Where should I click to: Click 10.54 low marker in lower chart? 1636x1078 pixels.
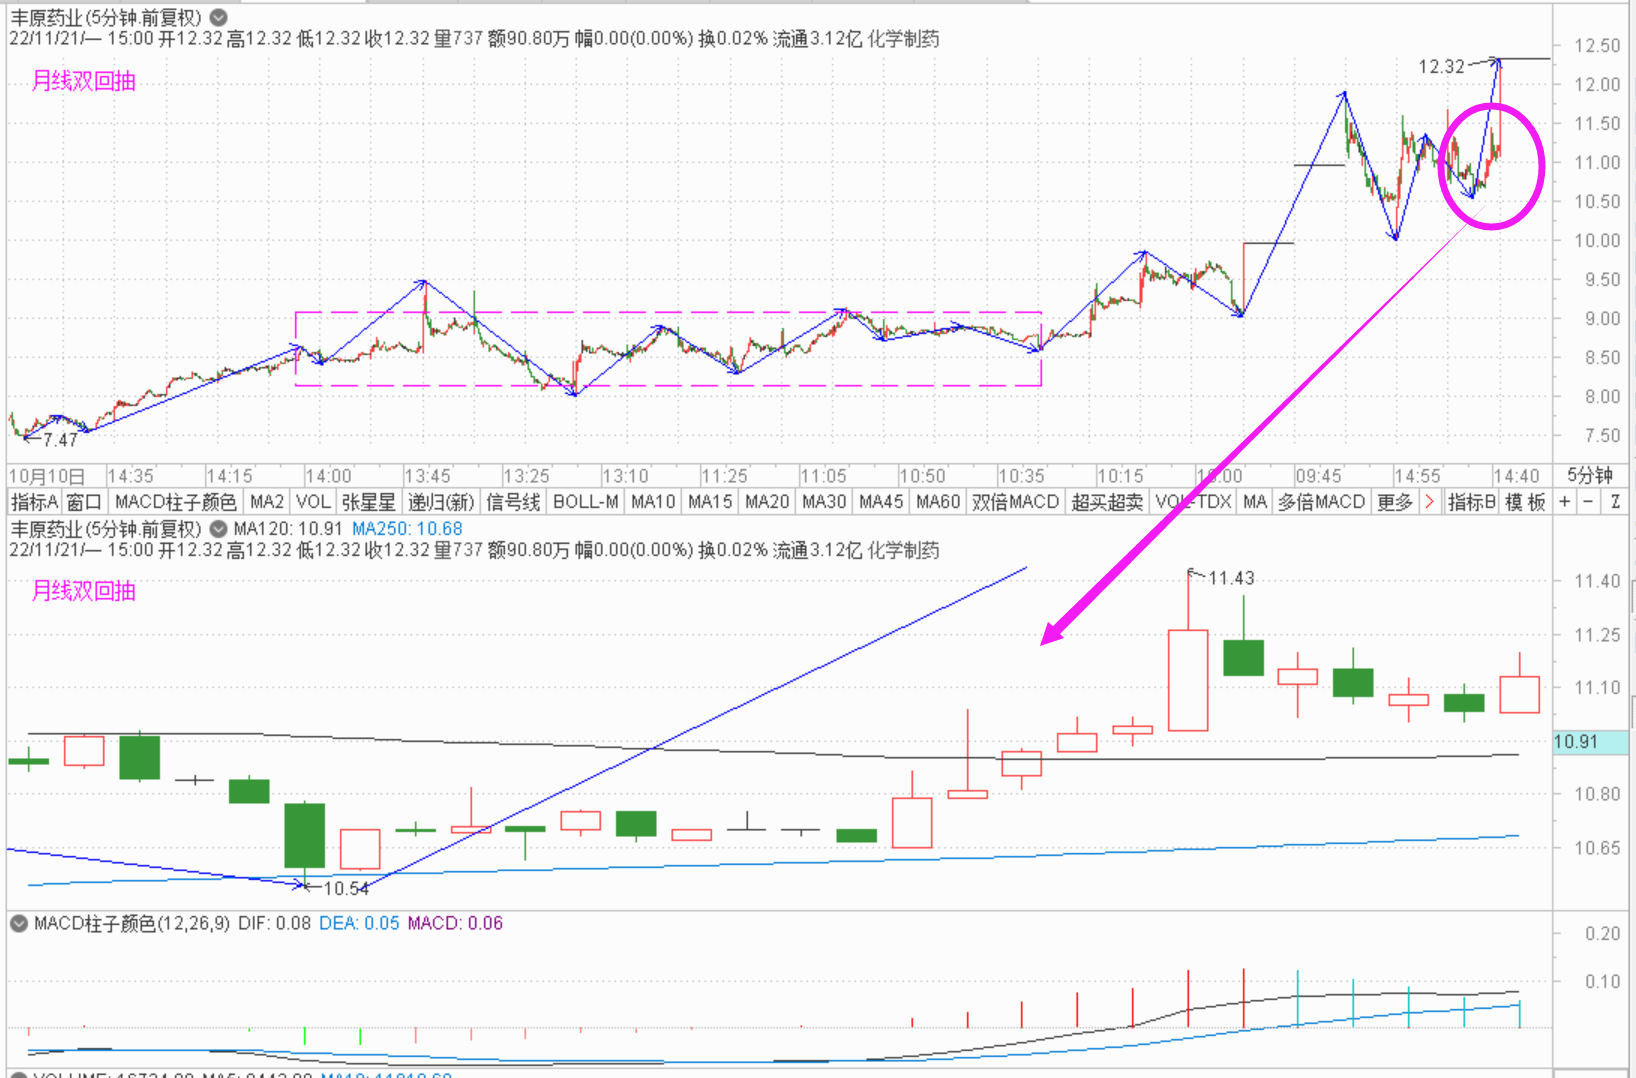point(346,888)
